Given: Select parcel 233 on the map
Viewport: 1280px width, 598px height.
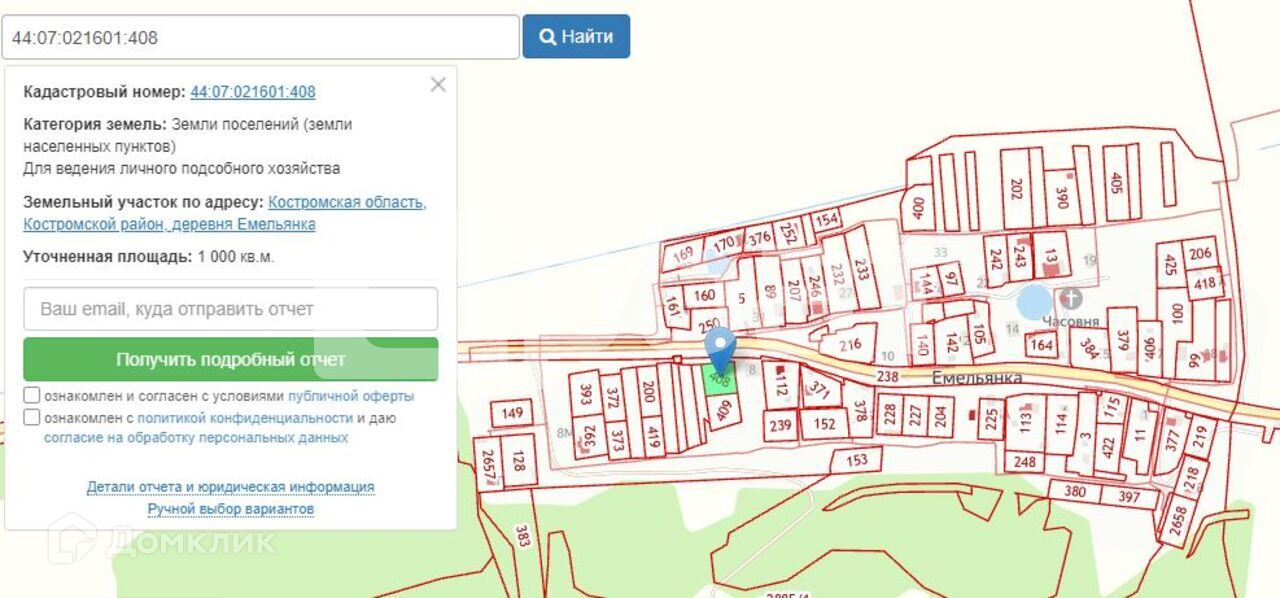Looking at the screenshot, I should [862, 268].
